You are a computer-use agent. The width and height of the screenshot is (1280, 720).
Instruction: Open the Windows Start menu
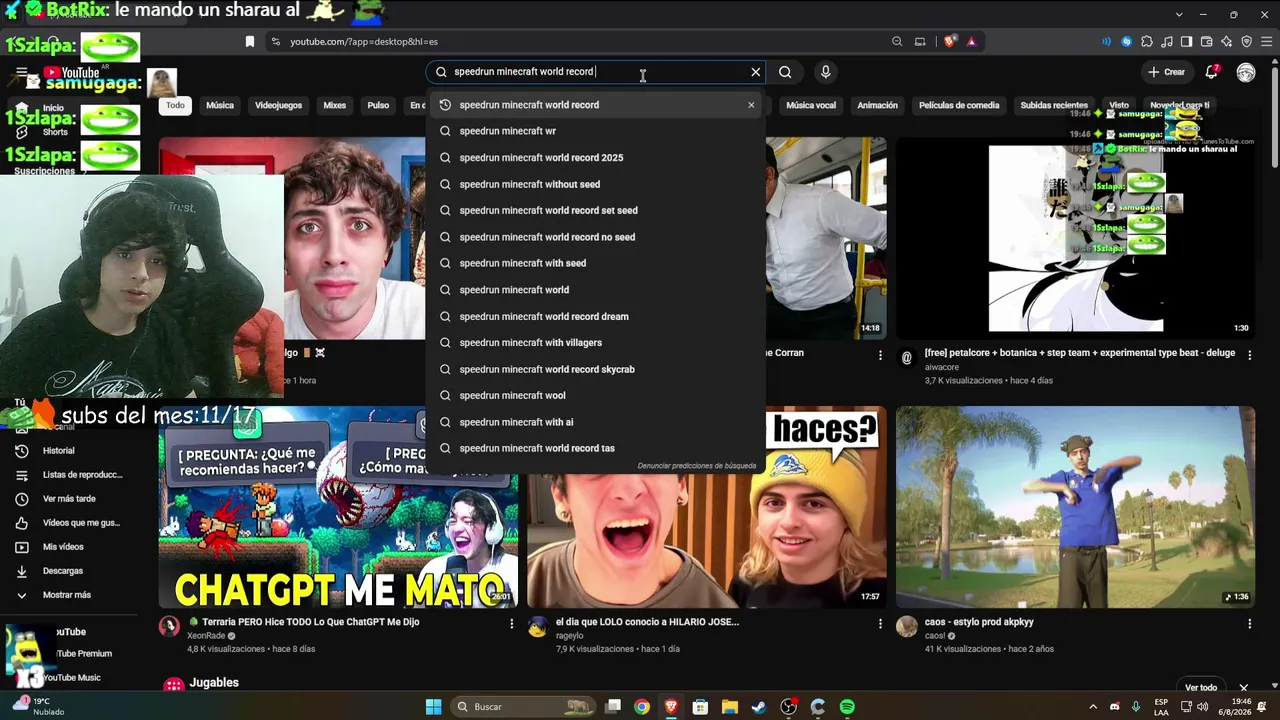coord(433,707)
